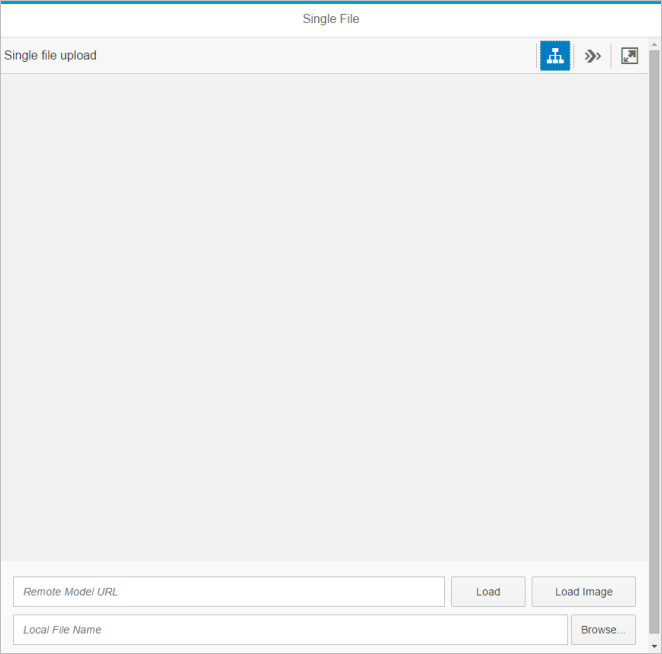The width and height of the screenshot is (662, 654).
Task: Click into the Local File Name field
Action: 290,630
